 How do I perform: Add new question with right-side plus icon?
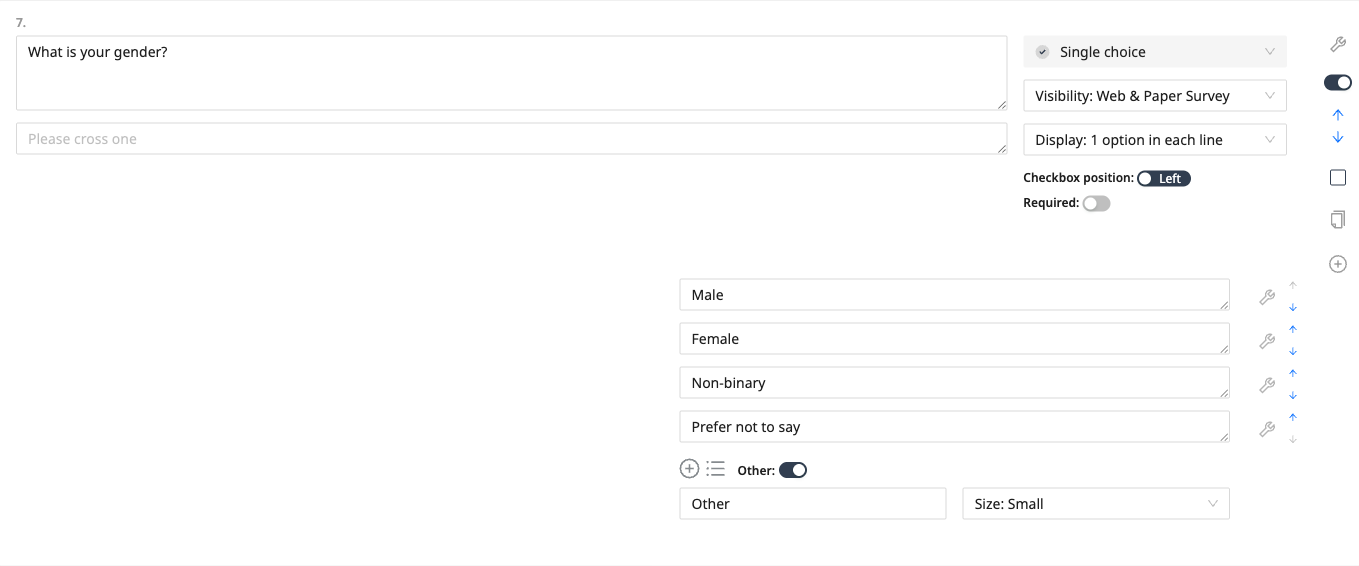pyautogui.click(x=1338, y=264)
